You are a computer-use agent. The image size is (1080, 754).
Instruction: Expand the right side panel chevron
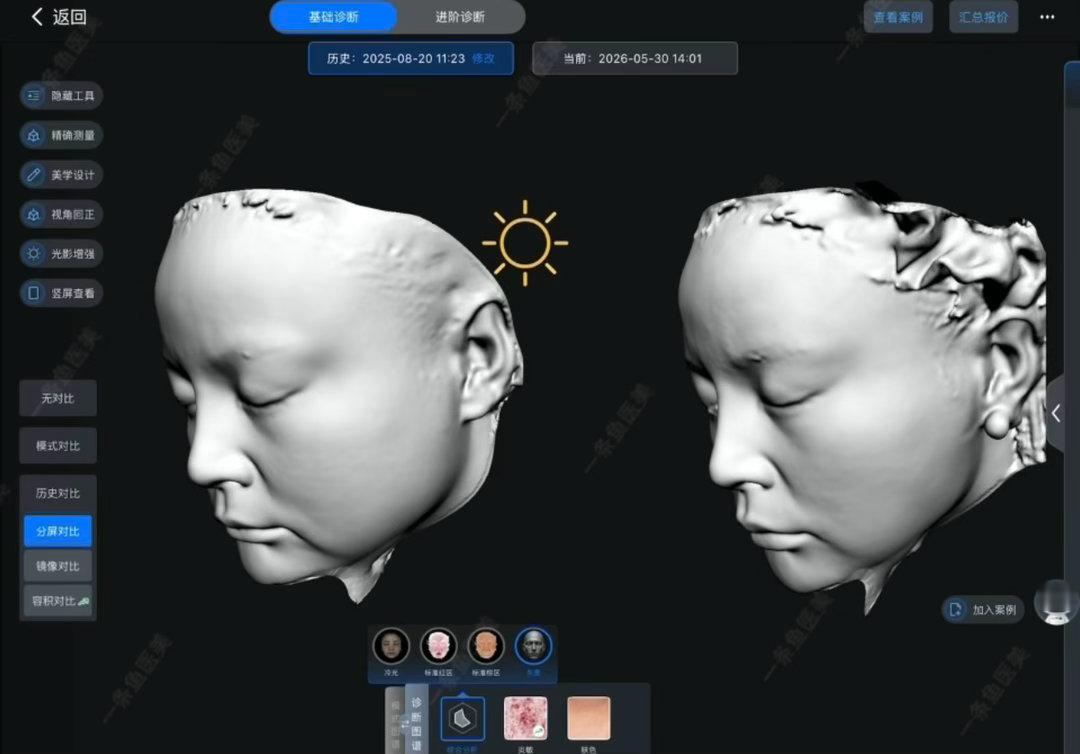[1057, 413]
